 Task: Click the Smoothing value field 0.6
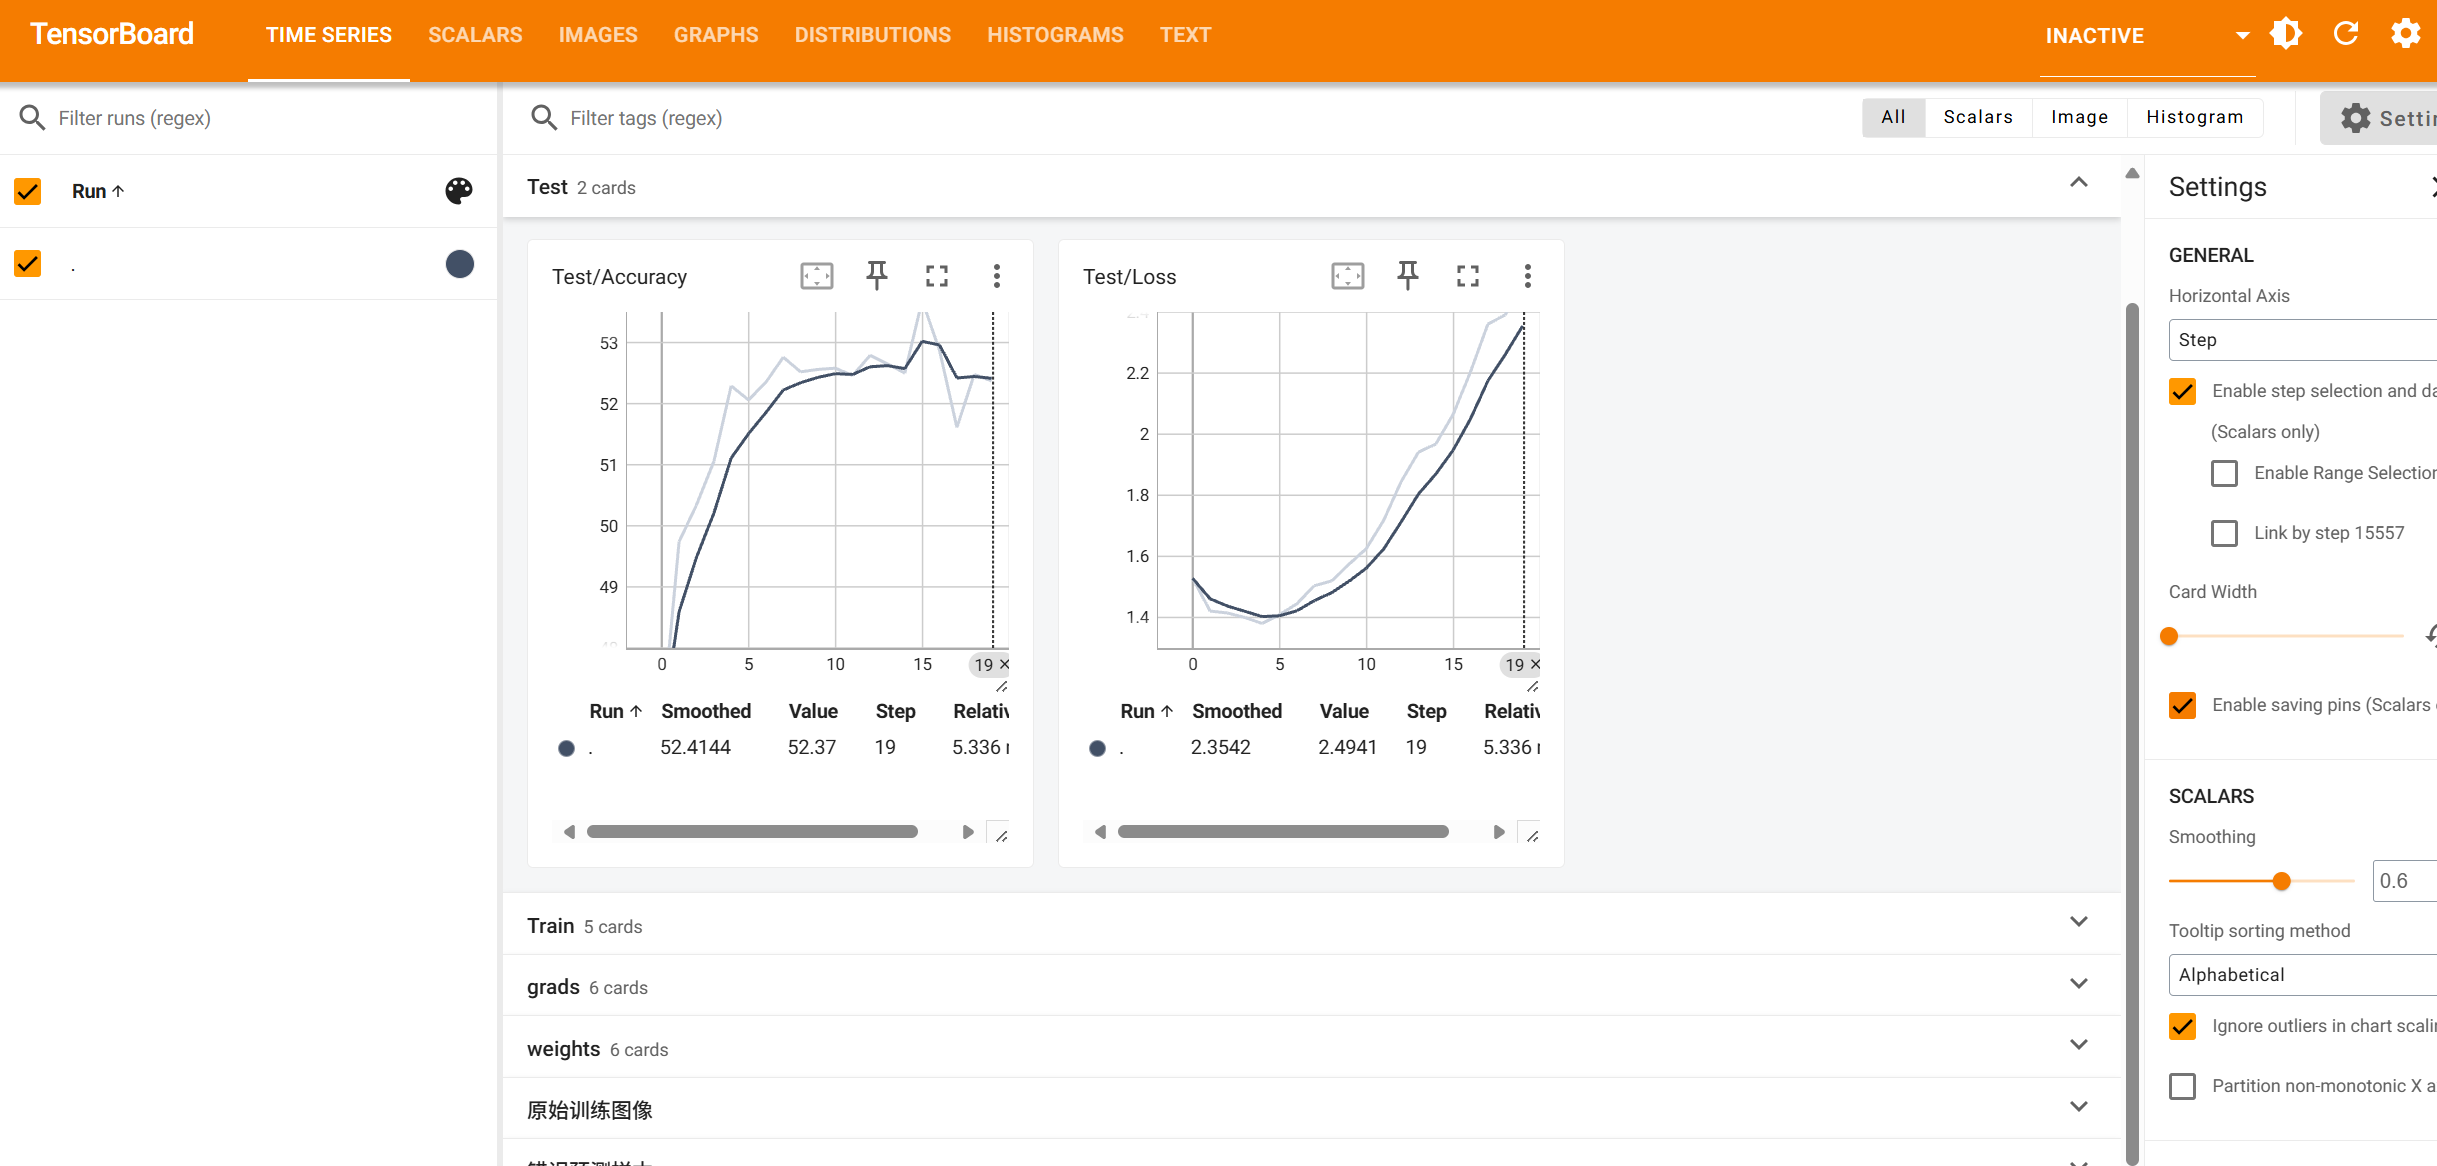tap(2404, 881)
